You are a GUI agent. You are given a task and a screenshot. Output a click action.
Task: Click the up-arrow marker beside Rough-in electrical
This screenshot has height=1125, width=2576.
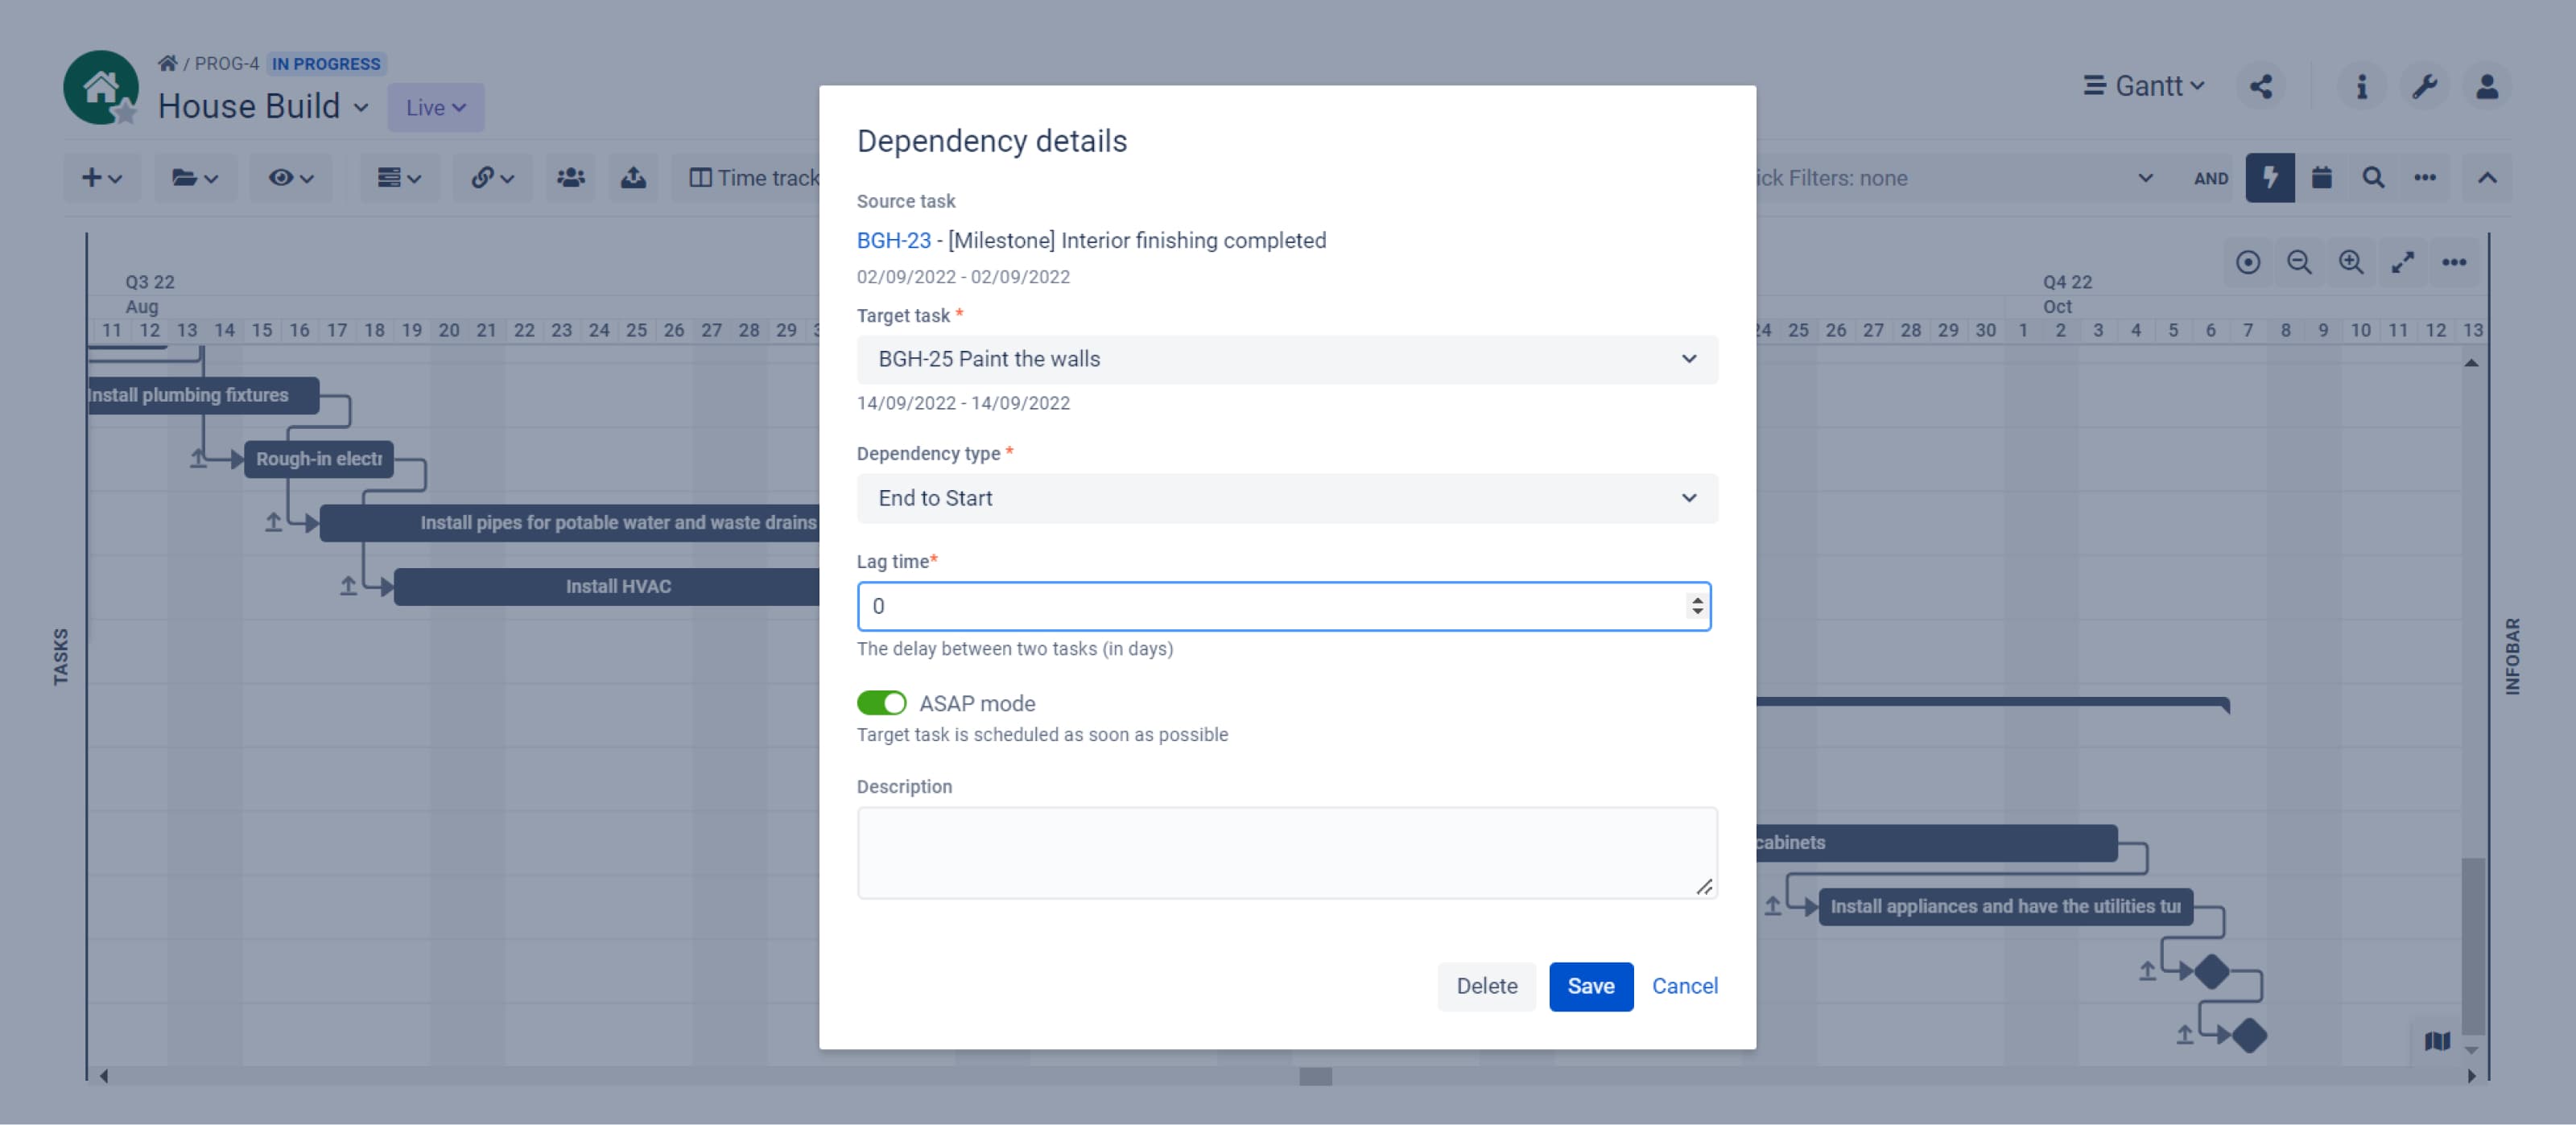coord(199,459)
